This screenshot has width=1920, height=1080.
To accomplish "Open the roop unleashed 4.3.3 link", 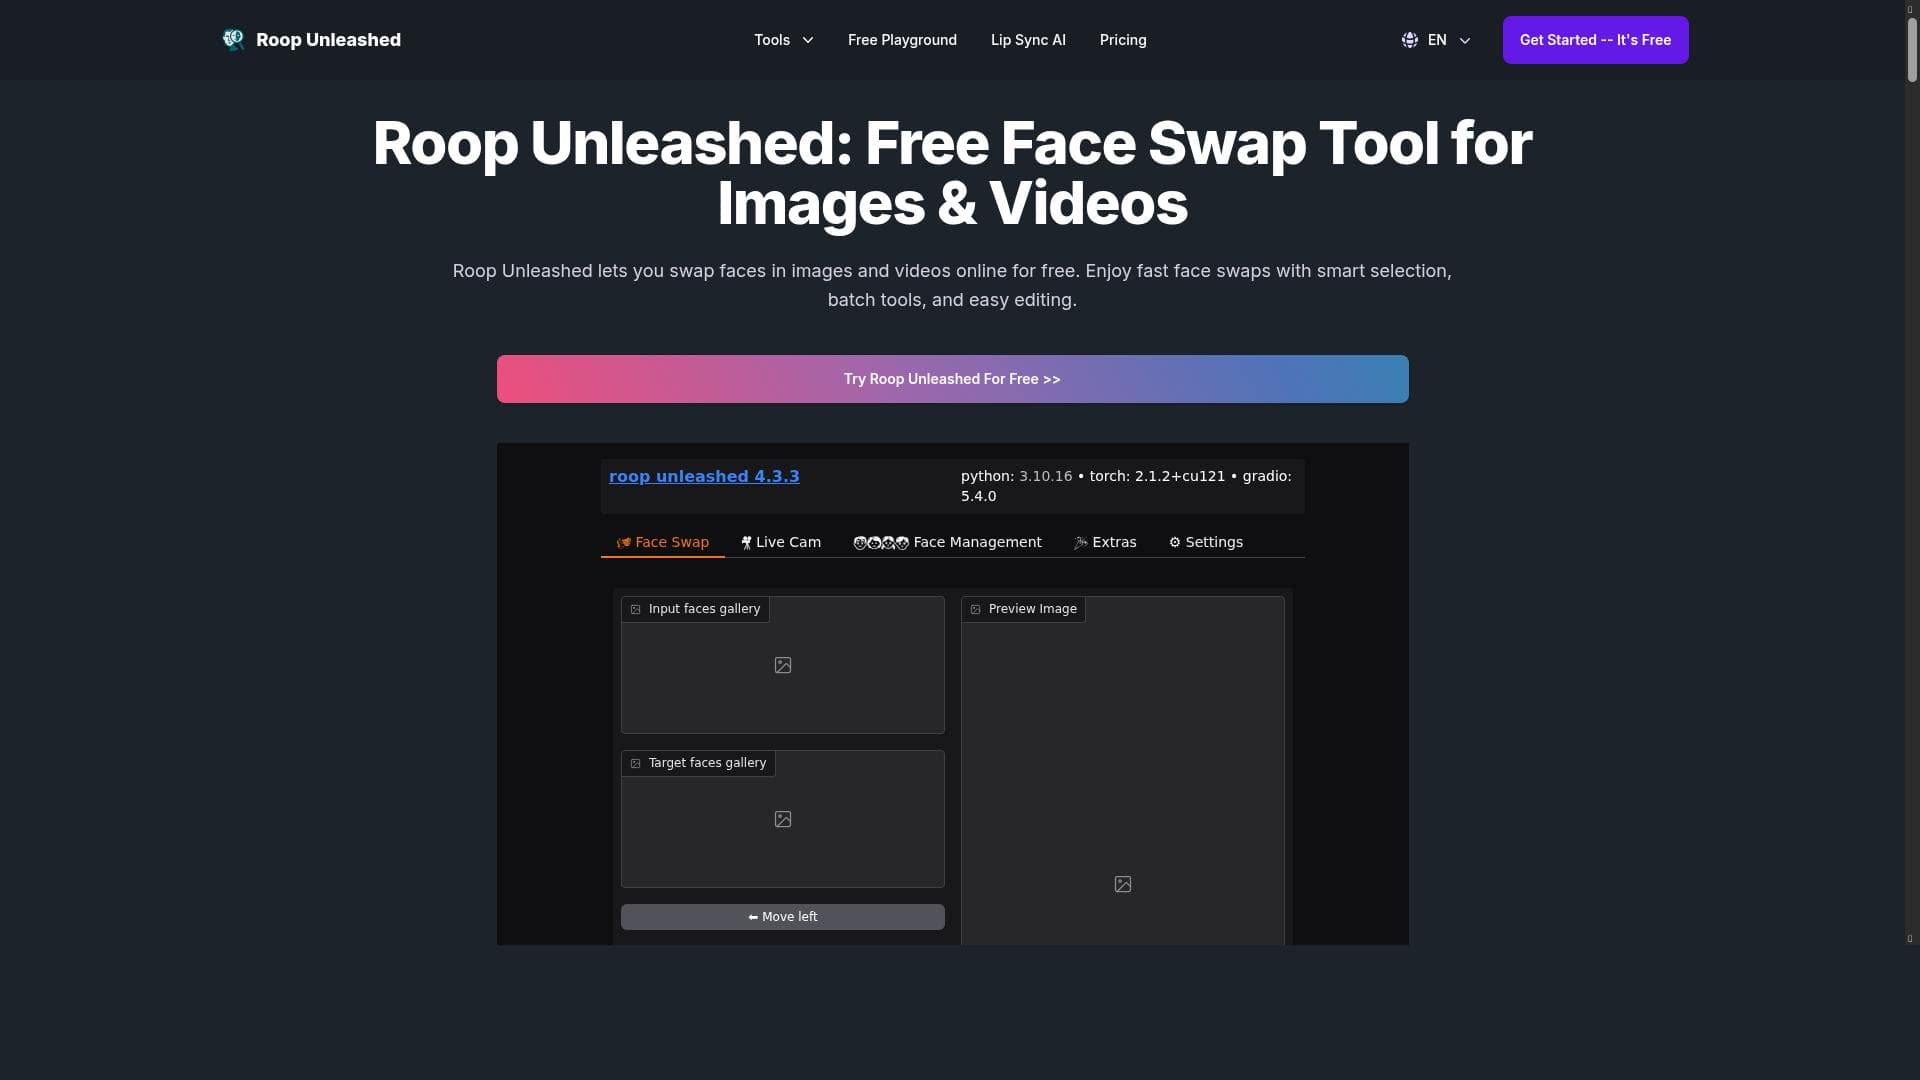I will 704,477.
